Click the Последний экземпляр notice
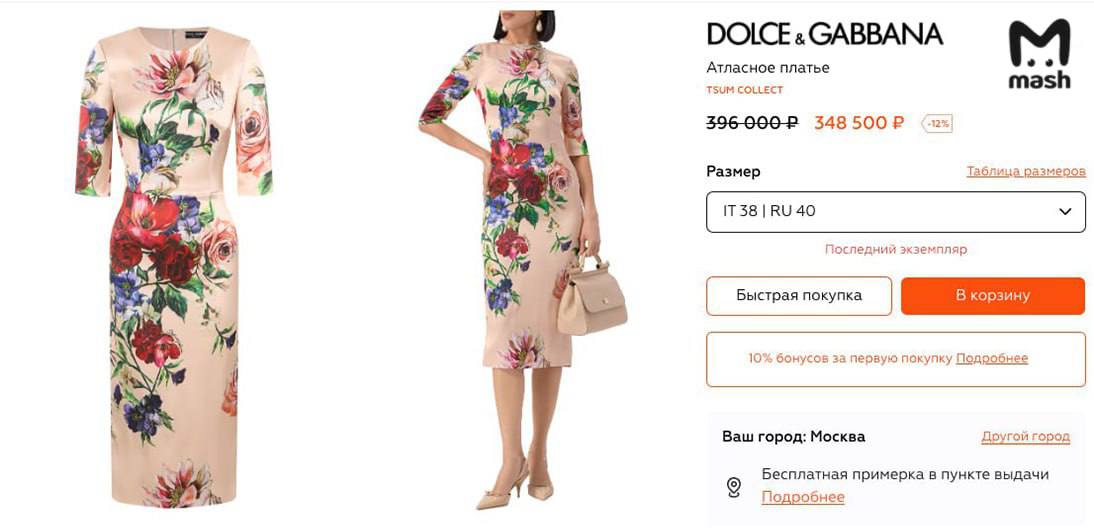This screenshot has width=1094, height=528. pos(895,249)
